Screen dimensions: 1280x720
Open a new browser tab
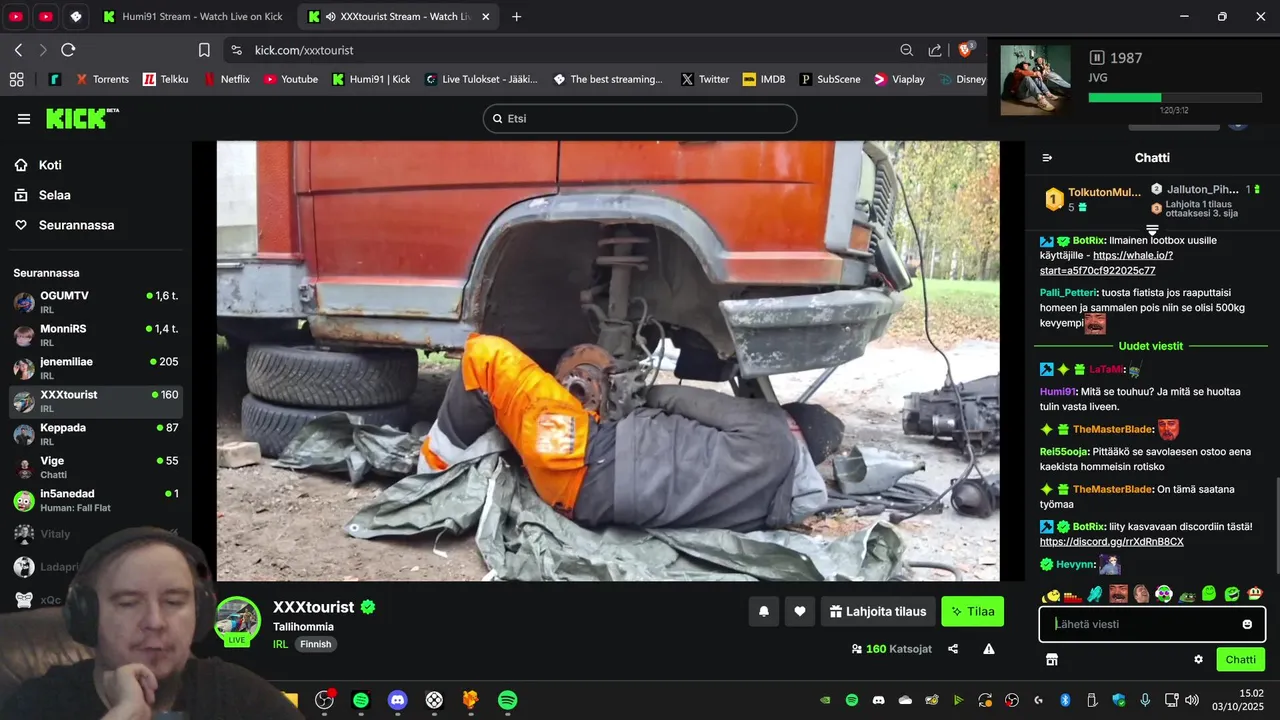point(517,17)
